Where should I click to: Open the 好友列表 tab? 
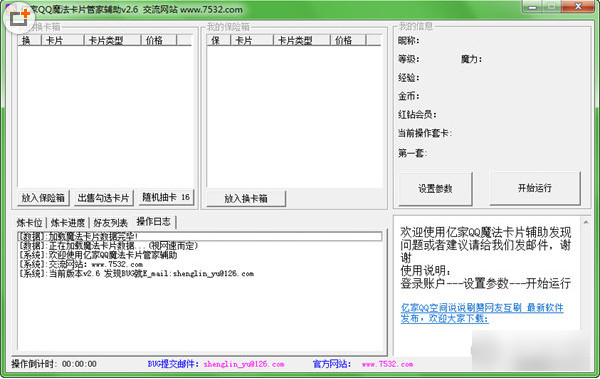click(x=110, y=223)
